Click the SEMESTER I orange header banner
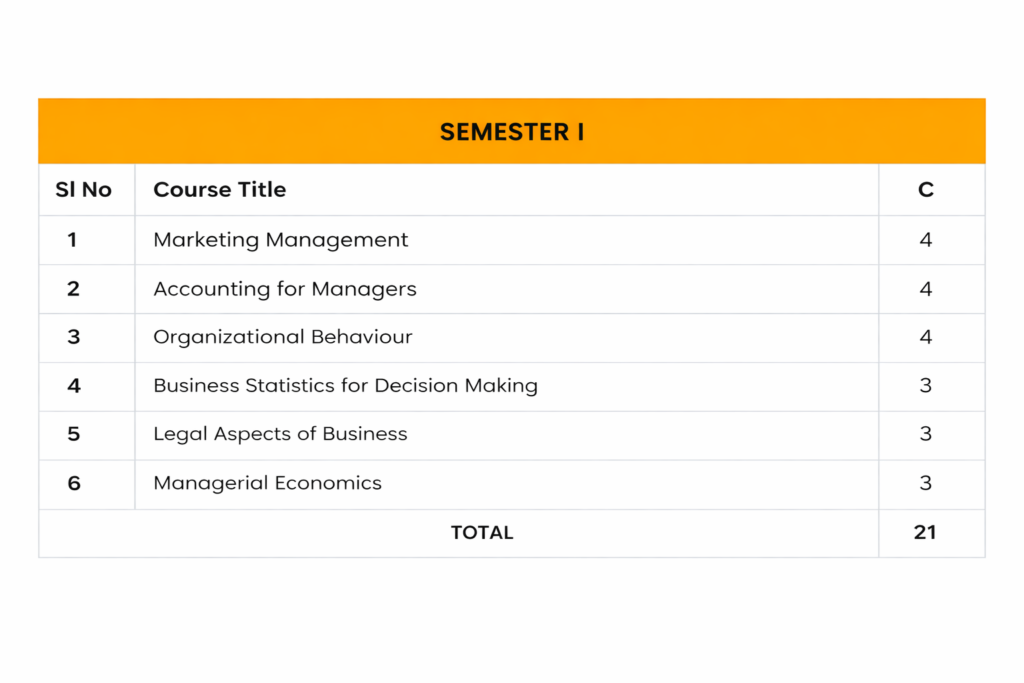This screenshot has height=683, width=1024. point(511,132)
